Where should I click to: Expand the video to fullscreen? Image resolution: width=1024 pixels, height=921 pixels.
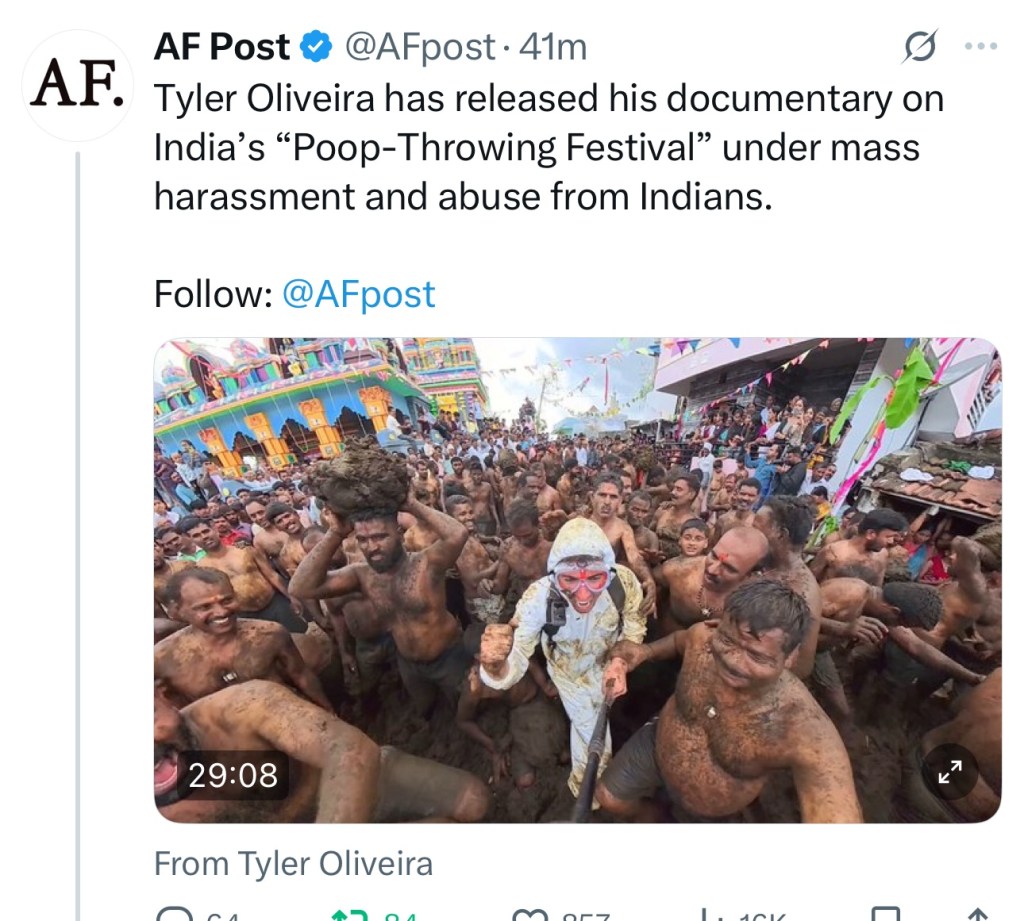(x=949, y=772)
